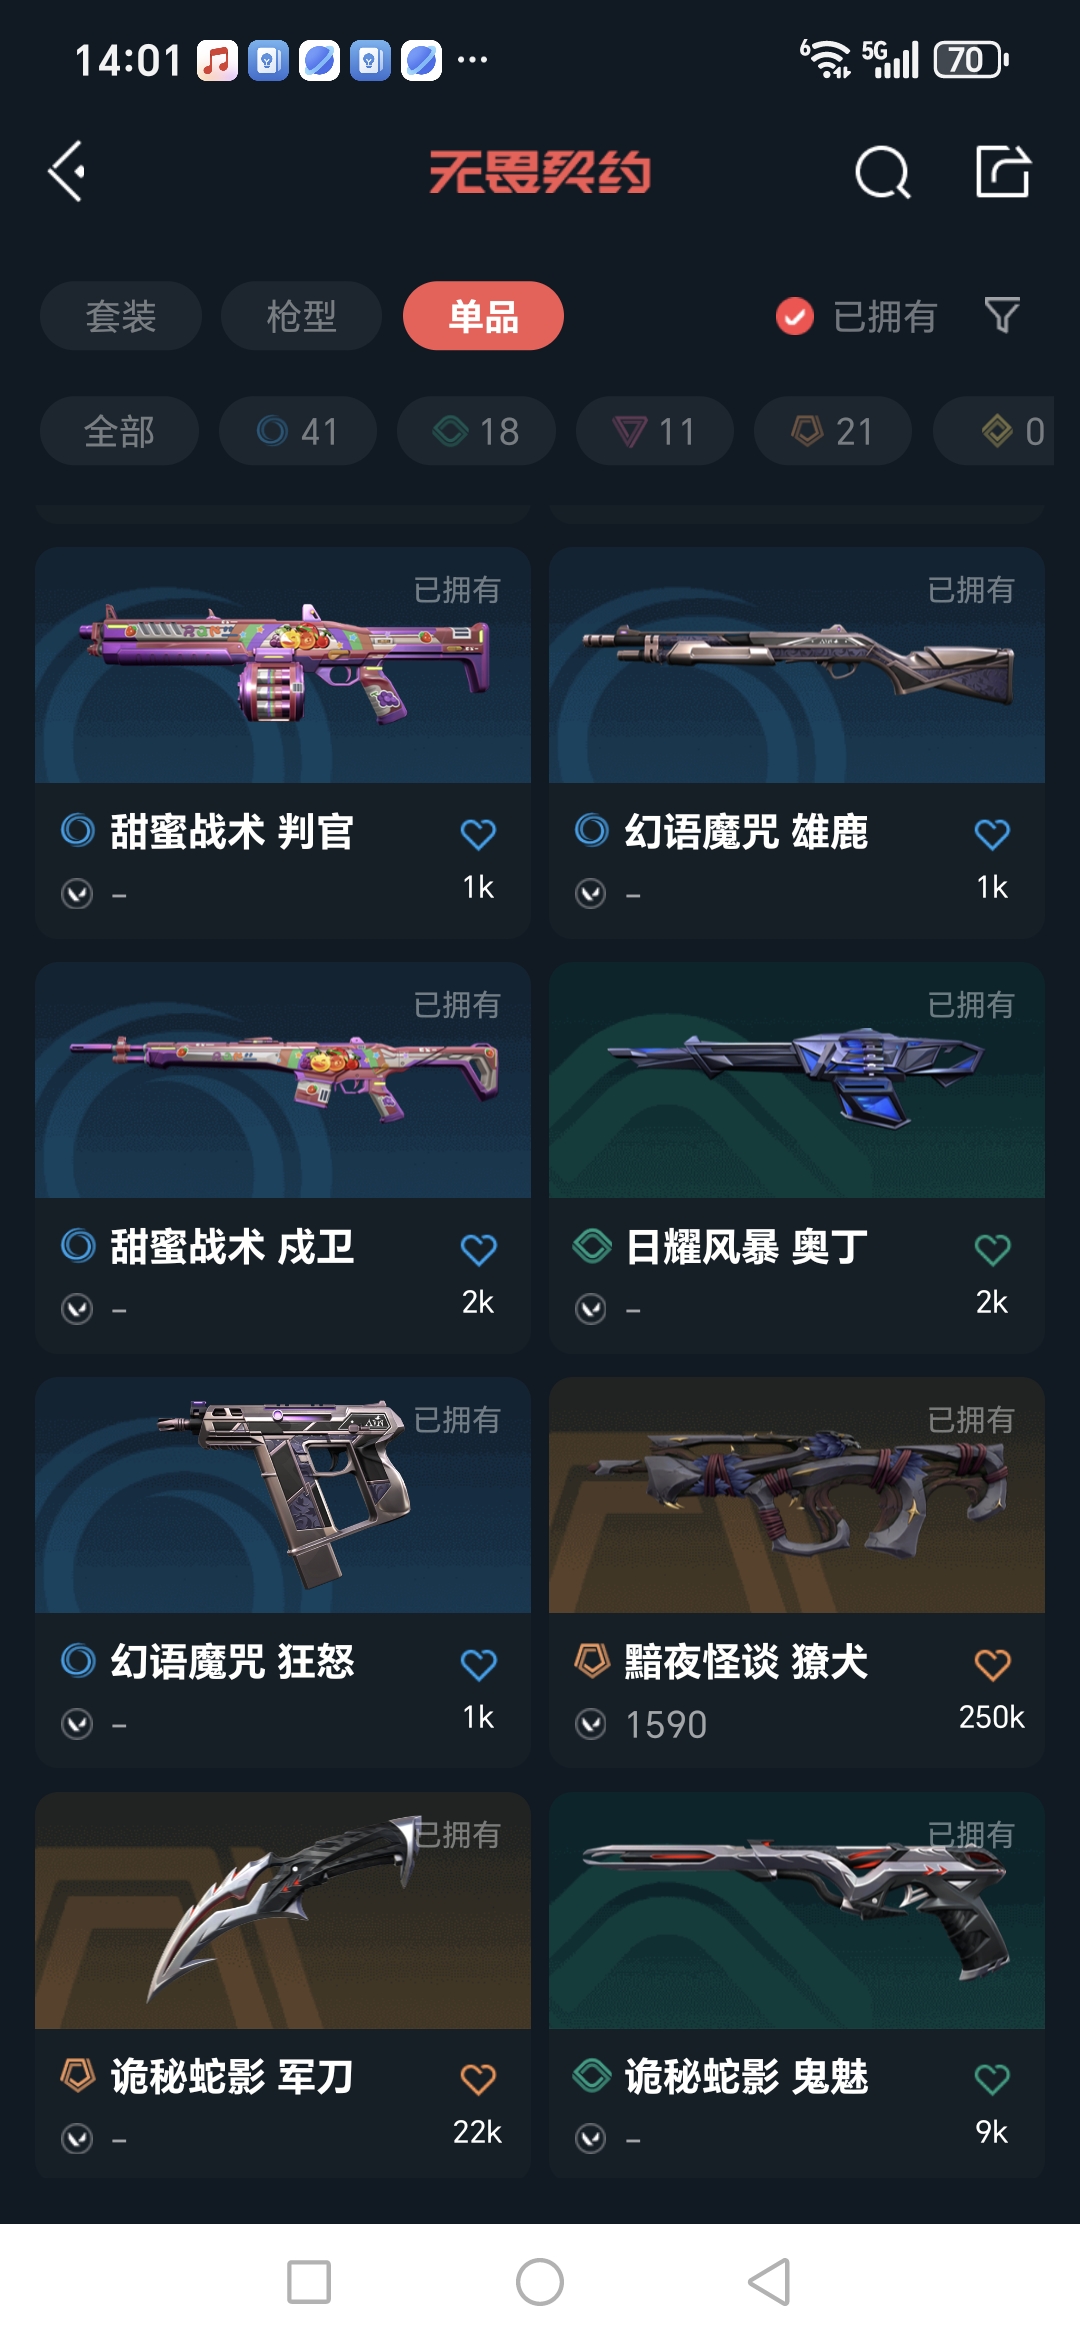Select the 全部 filter button
This screenshot has width=1080, height=2340.
pyautogui.click(x=119, y=431)
